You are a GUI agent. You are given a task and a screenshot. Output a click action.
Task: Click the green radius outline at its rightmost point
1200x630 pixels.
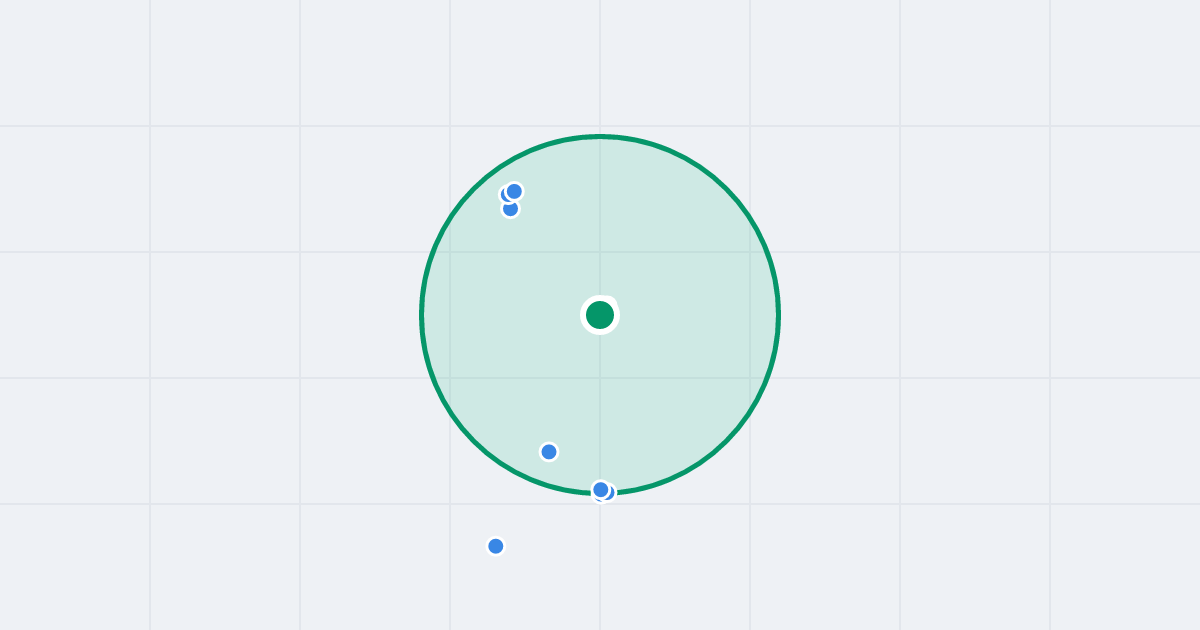pyautogui.click(x=778, y=315)
